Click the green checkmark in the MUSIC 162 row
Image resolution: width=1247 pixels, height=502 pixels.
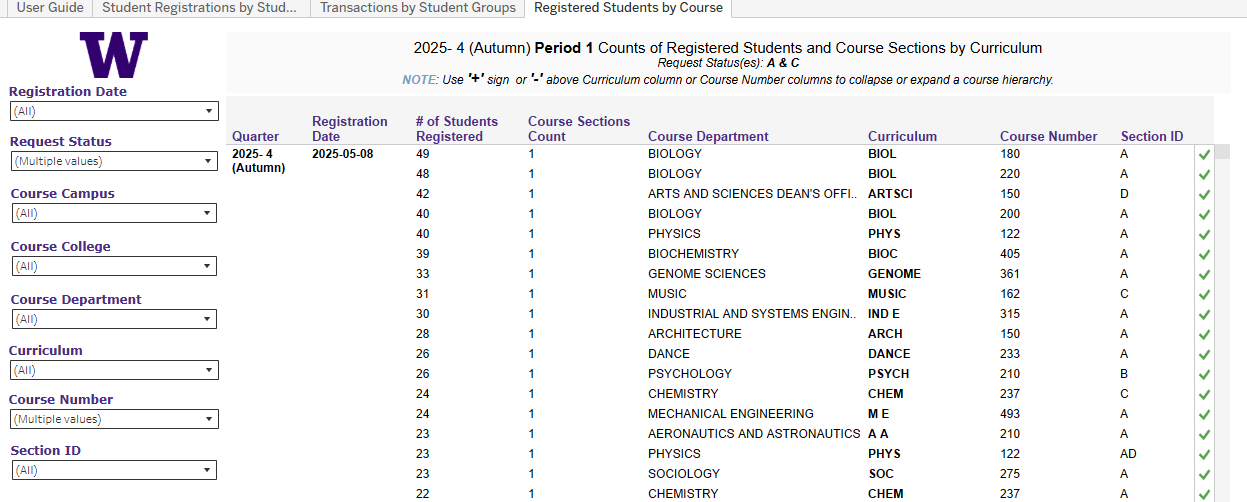(x=1204, y=294)
